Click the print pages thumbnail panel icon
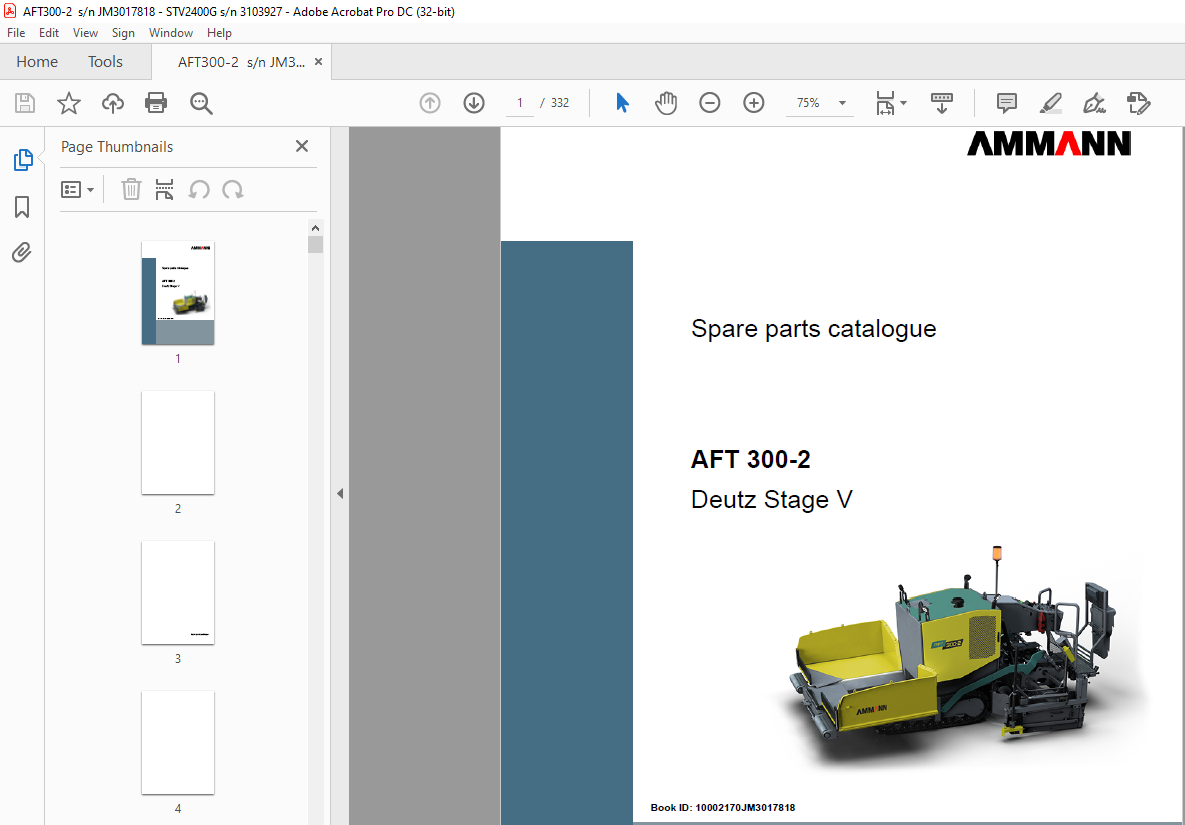The height and width of the screenshot is (825, 1185). point(164,189)
